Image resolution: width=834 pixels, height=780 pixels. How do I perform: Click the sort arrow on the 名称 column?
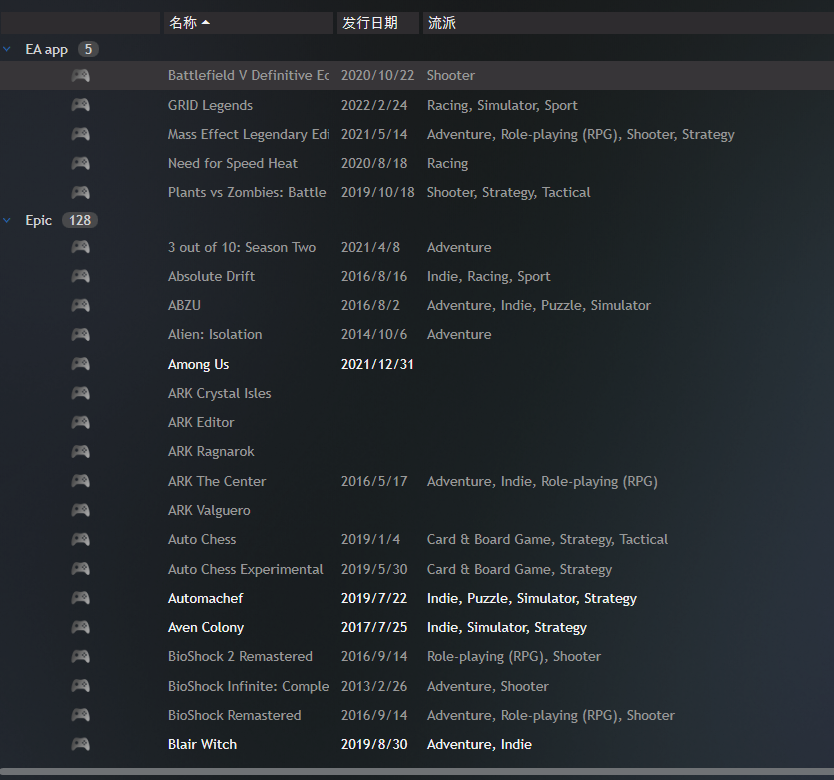[206, 22]
